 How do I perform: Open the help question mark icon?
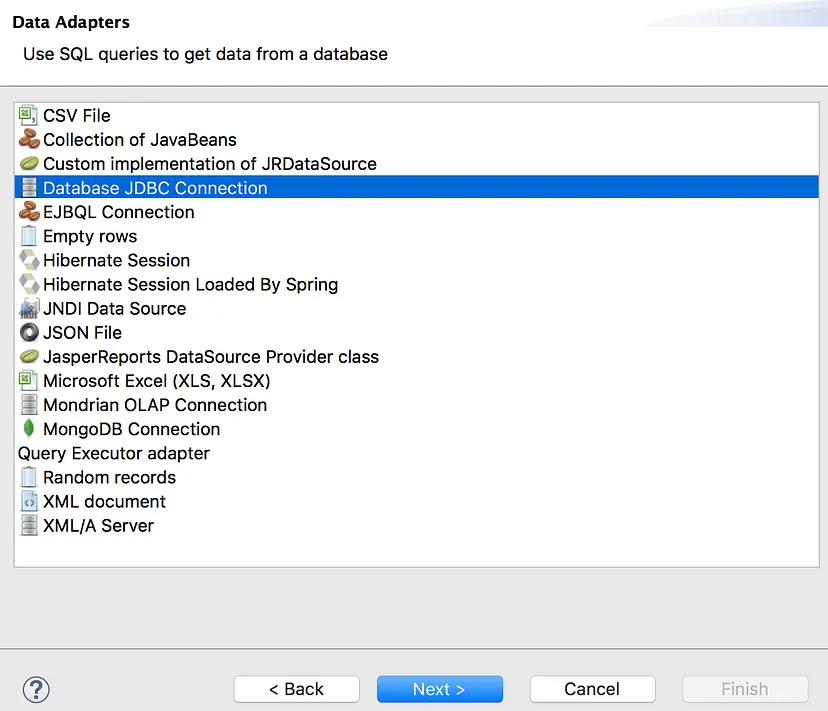click(x=36, y=689)
